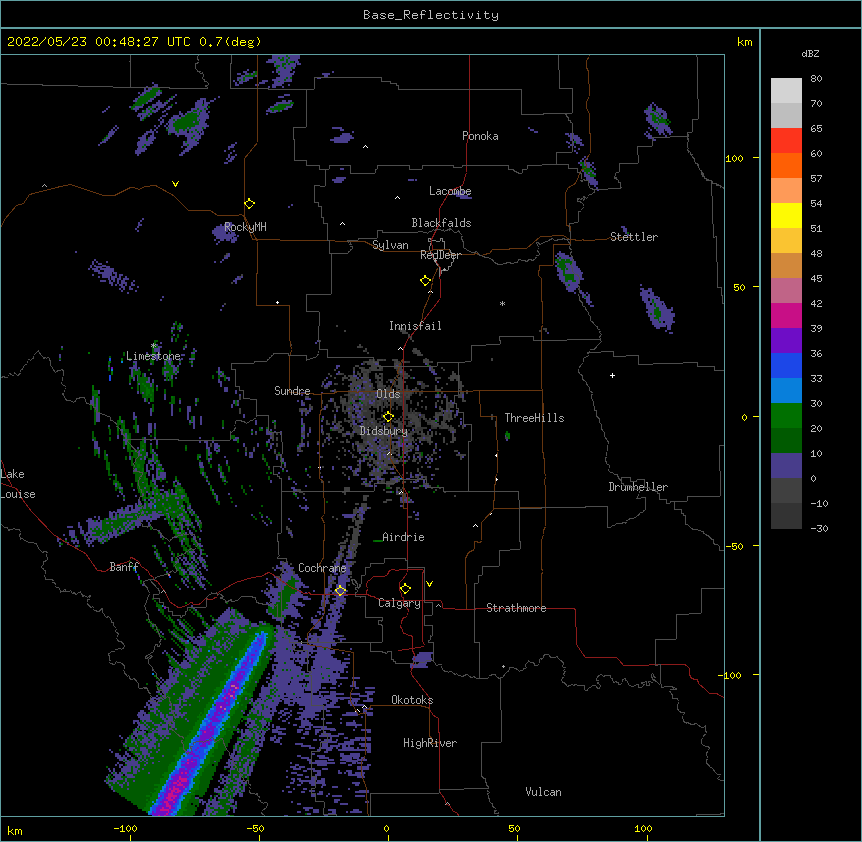This screenshot has height=842, width=862.
Task: Click the Banff label
Action: 124,567
